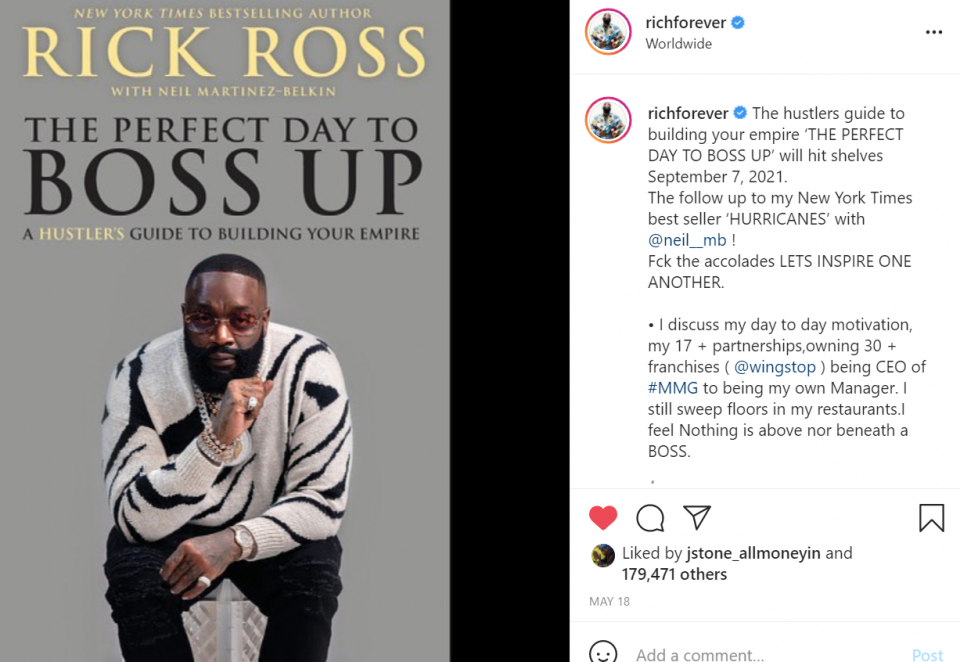Image resolution: width=960 pixels, height=662 pixels.
Task: Share post with the paper plane icon
Action: point(697,517)
